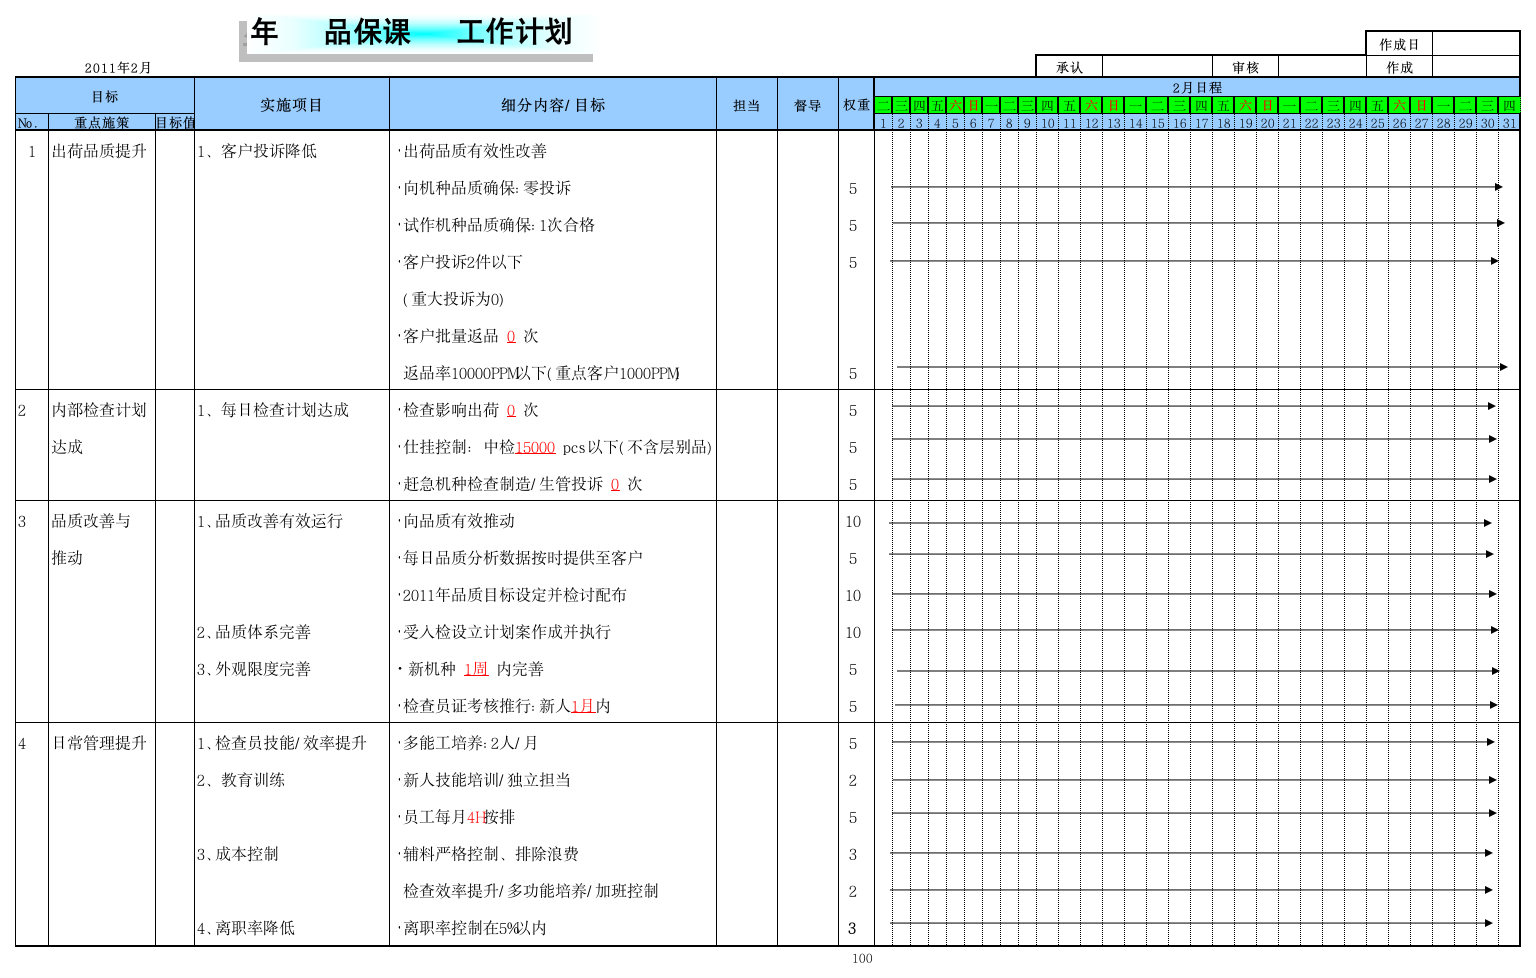The width and height of the screenshot is (1536, 978).
Task: Click '新机种 1周 内完善' cell
Action: 471,669
